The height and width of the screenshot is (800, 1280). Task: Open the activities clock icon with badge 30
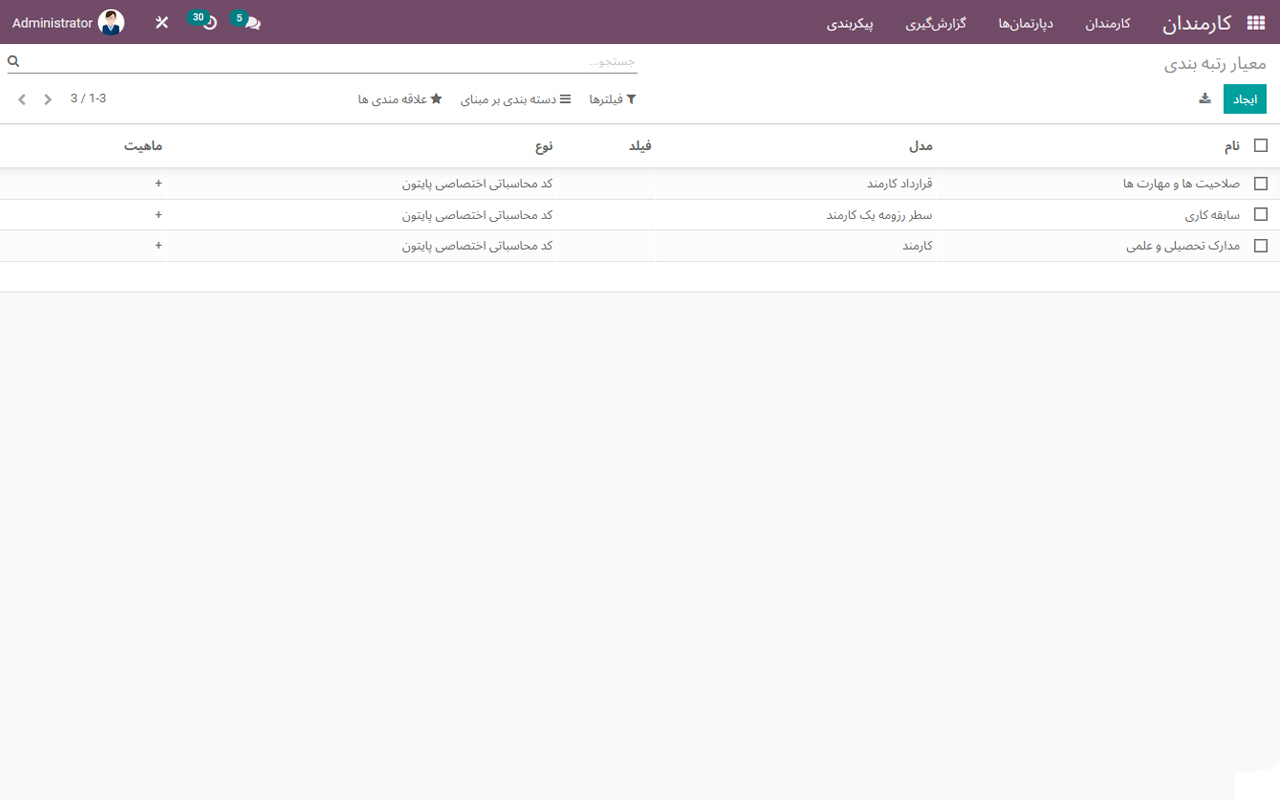(209, 23)
